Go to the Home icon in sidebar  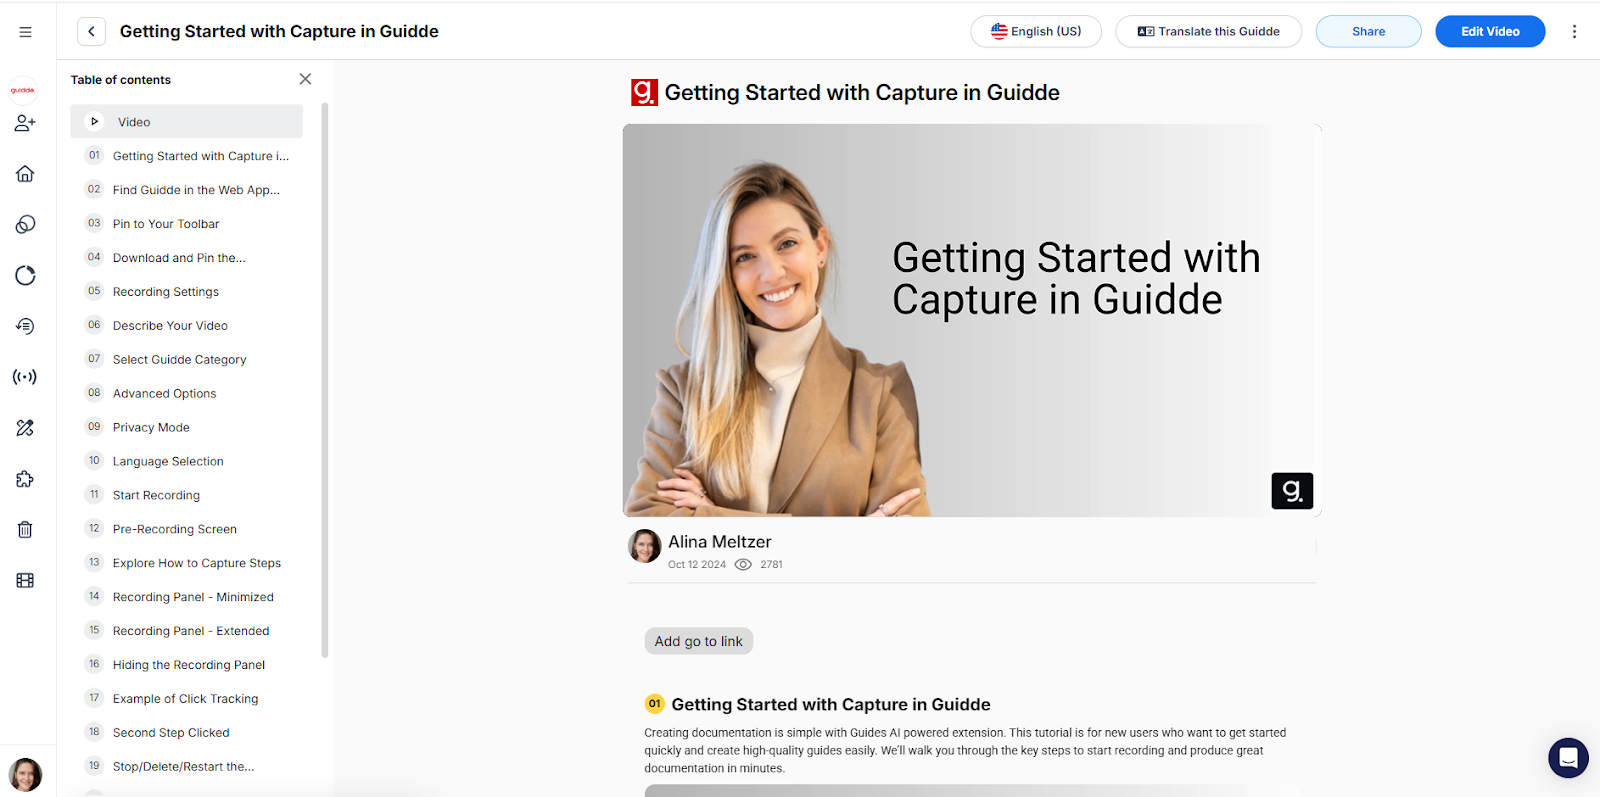click(25, 174)
